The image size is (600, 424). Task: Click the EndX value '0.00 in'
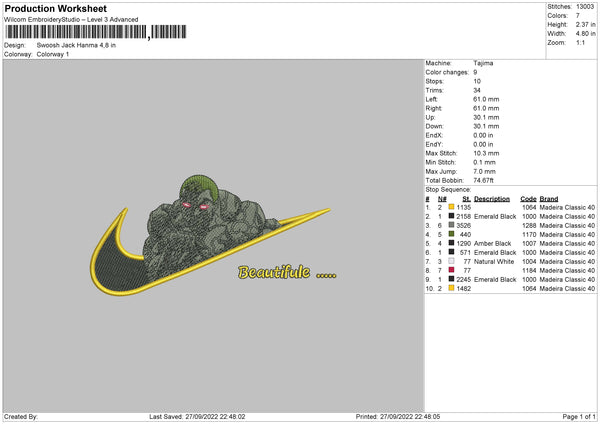[483, 135]
